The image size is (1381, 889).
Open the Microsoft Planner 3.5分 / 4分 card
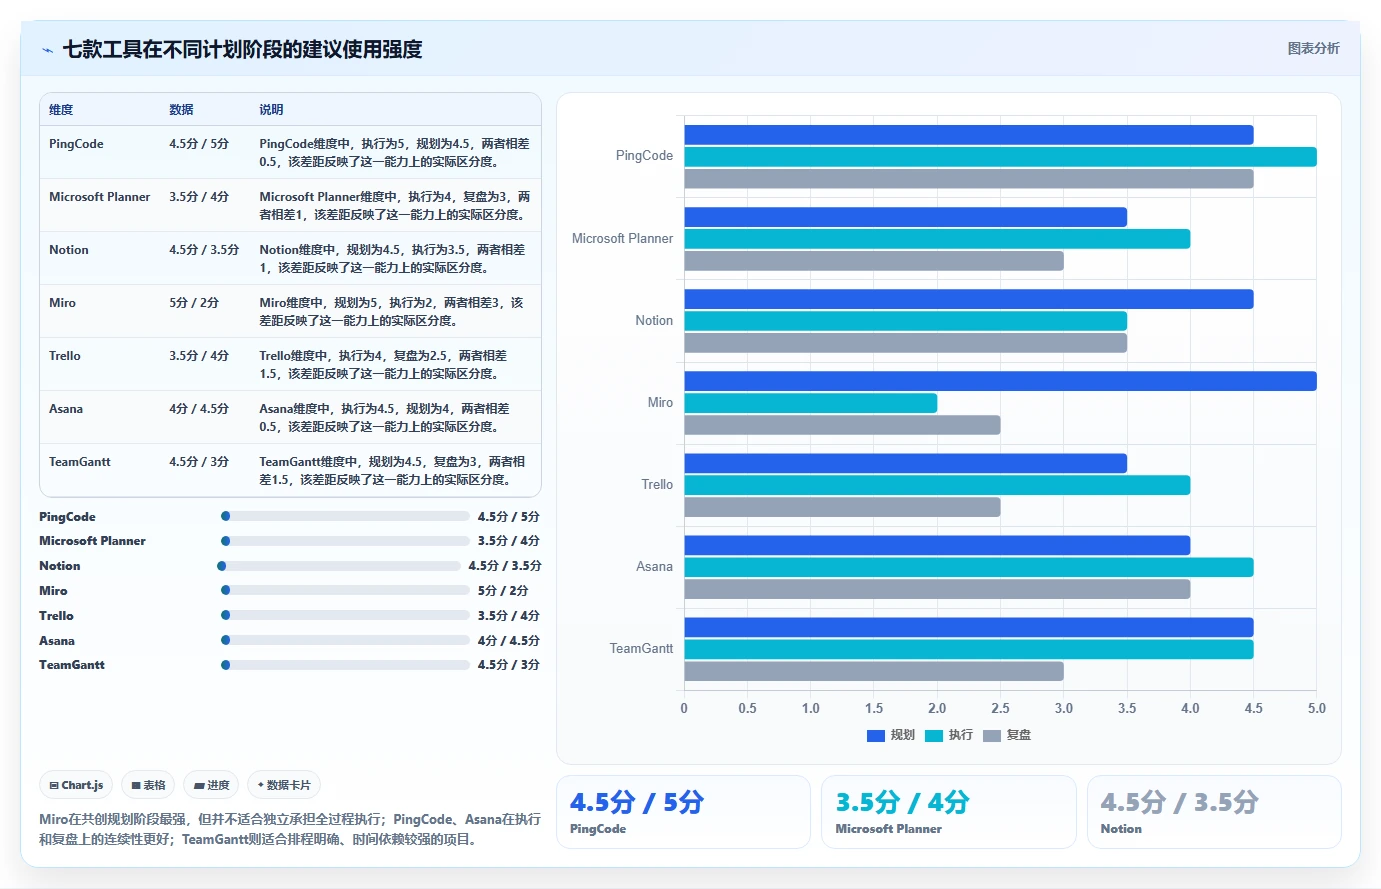click(x=948, y=812)
